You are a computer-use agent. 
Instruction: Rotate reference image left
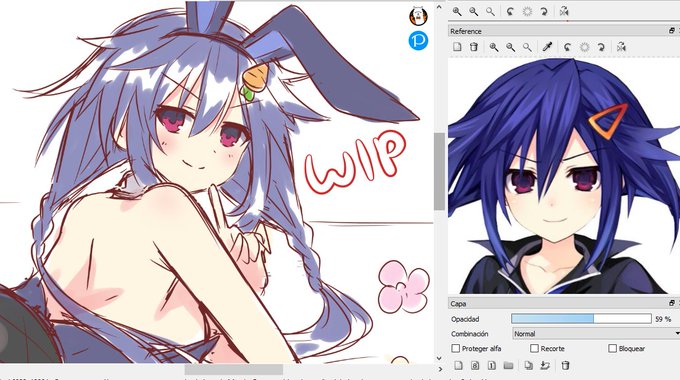click(568, 47)
